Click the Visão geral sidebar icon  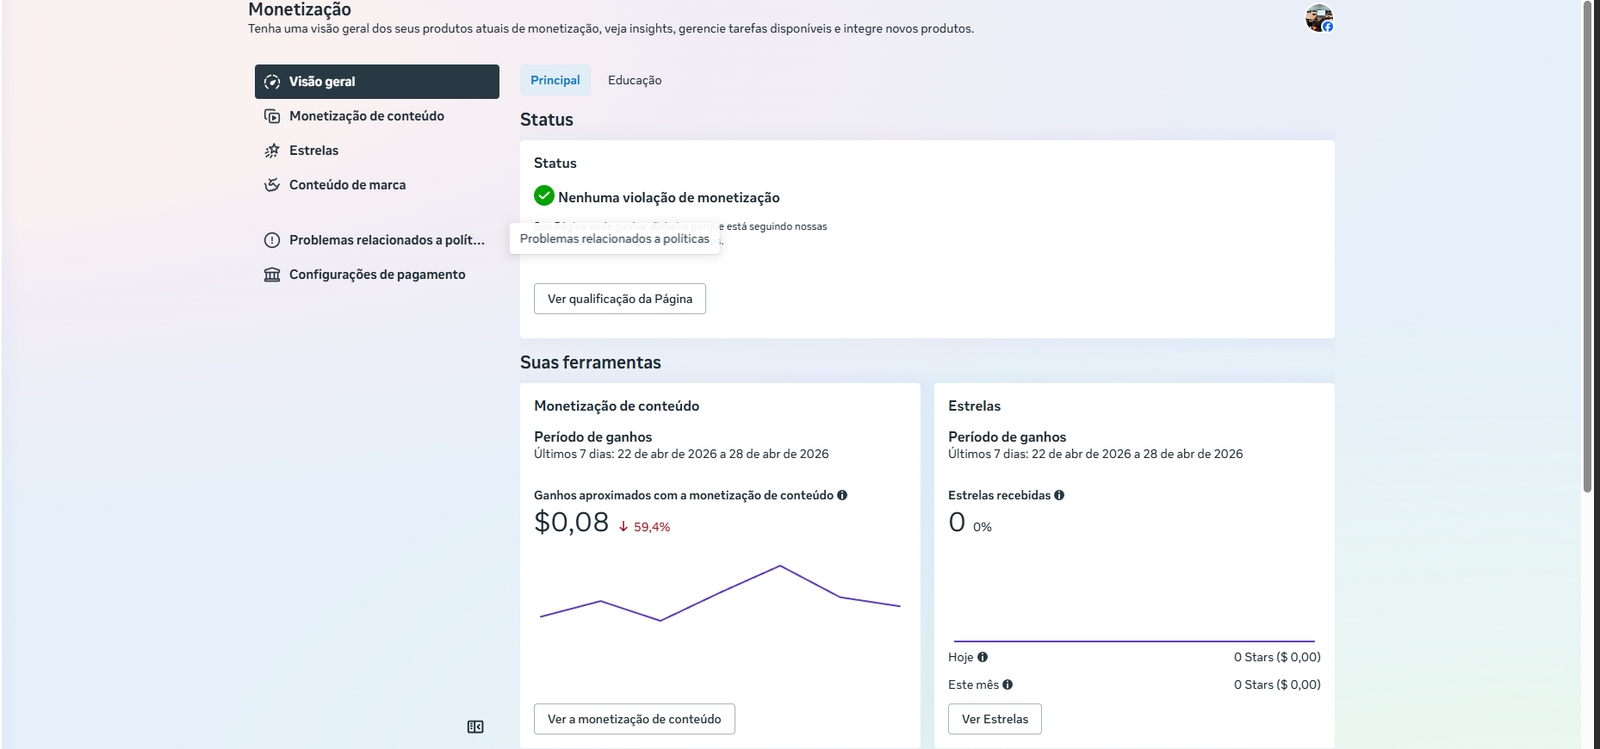(x=272, y=82)
